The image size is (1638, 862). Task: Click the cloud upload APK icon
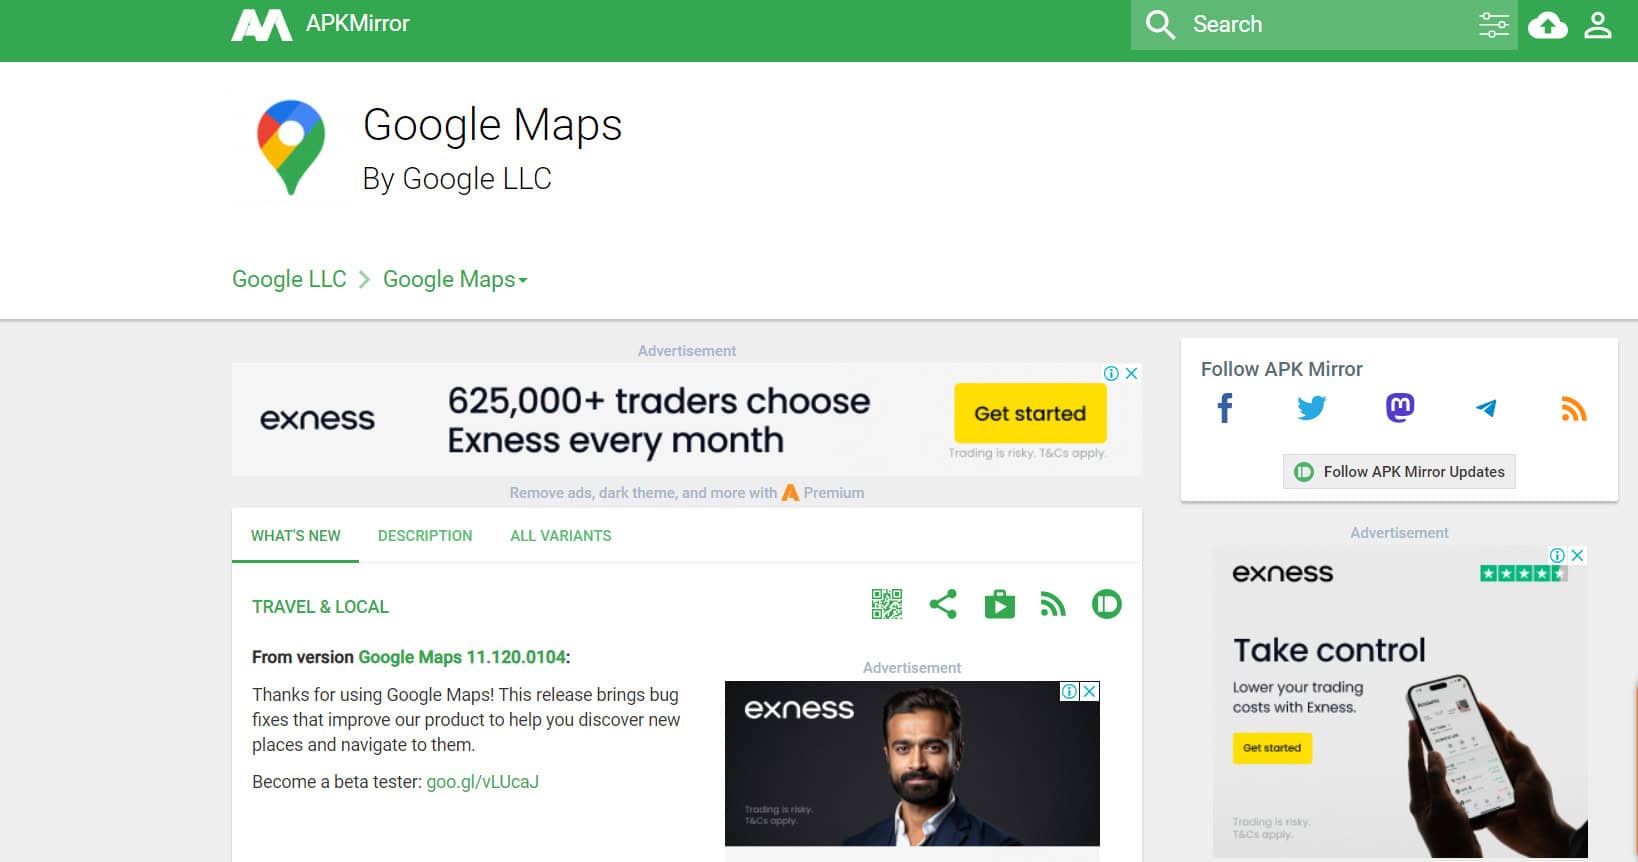(1547, 25)
